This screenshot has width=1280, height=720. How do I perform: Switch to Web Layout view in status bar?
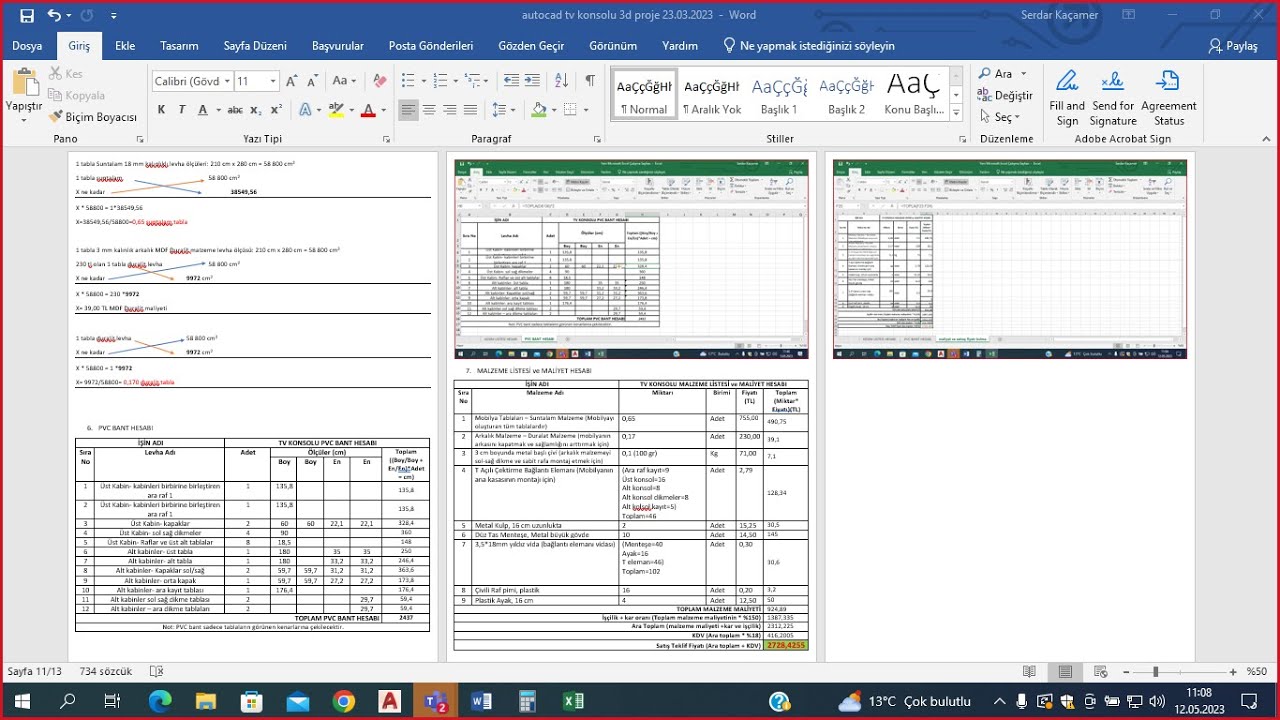point(1098,672)
